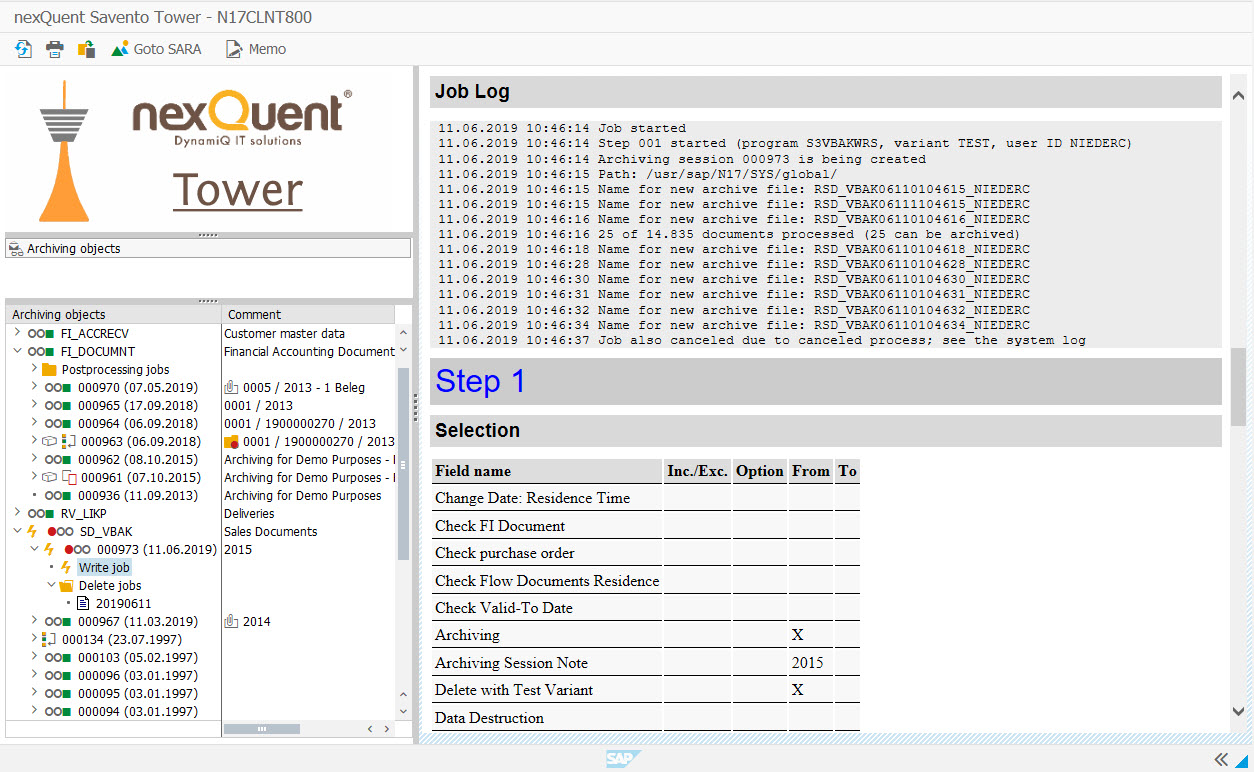Click the SAP logo in the status bar
The height and width of the screenshot is (772, 1254).
point(623,759)
